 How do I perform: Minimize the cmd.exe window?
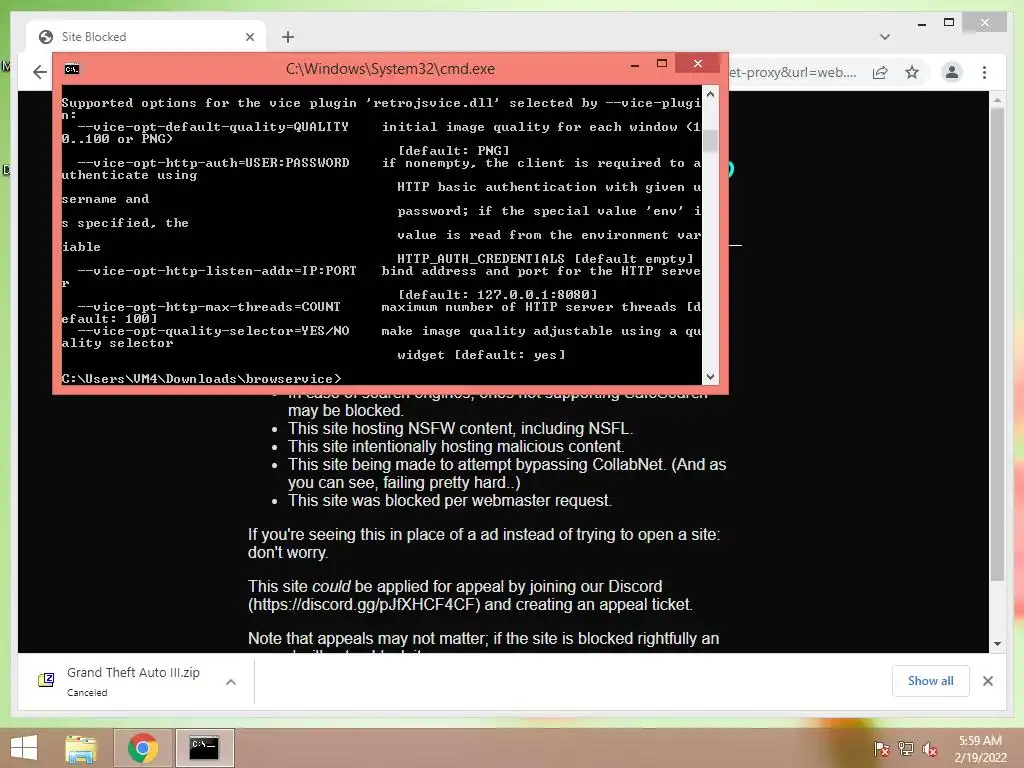coord(635,65)
